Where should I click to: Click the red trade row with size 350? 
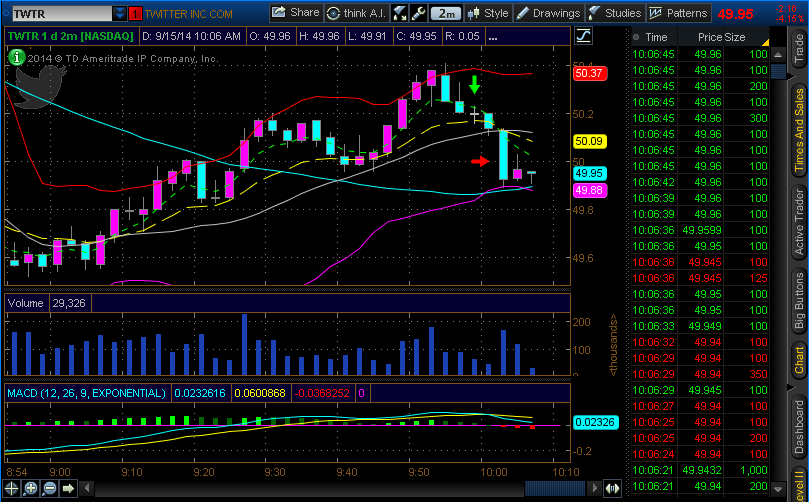(x=700, y=374)
